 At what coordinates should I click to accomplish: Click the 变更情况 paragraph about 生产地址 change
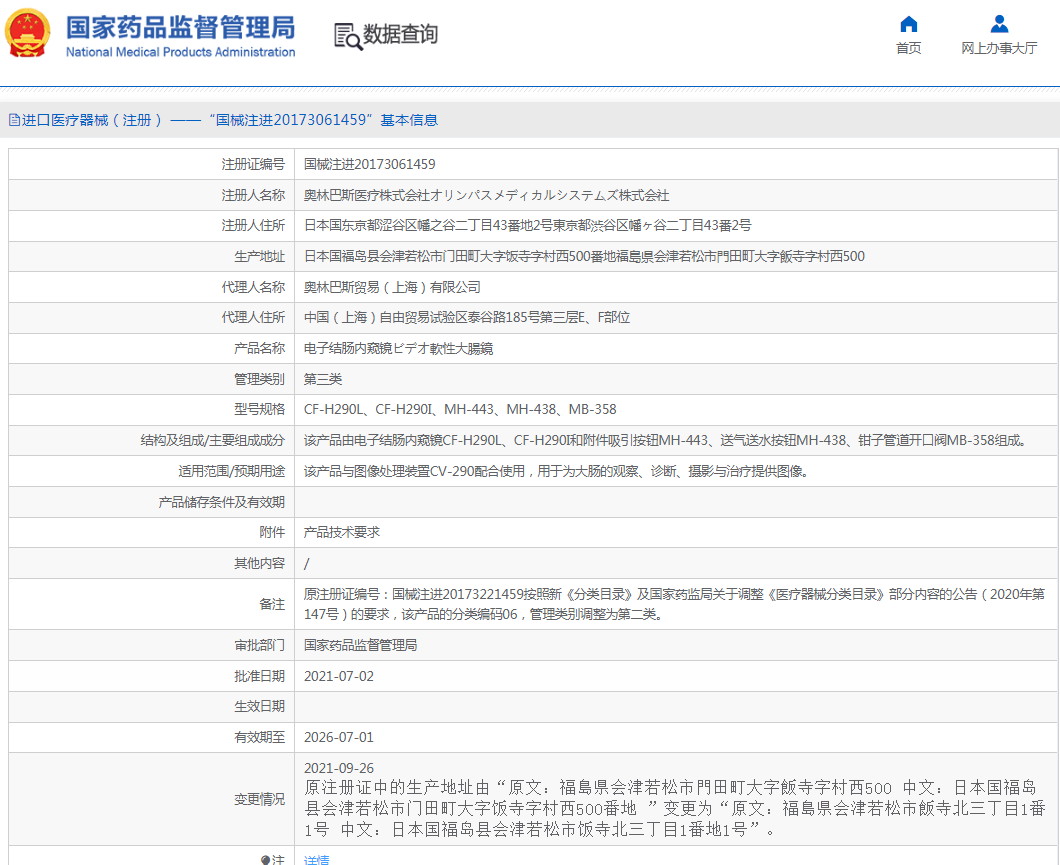(x=675, y=808)
